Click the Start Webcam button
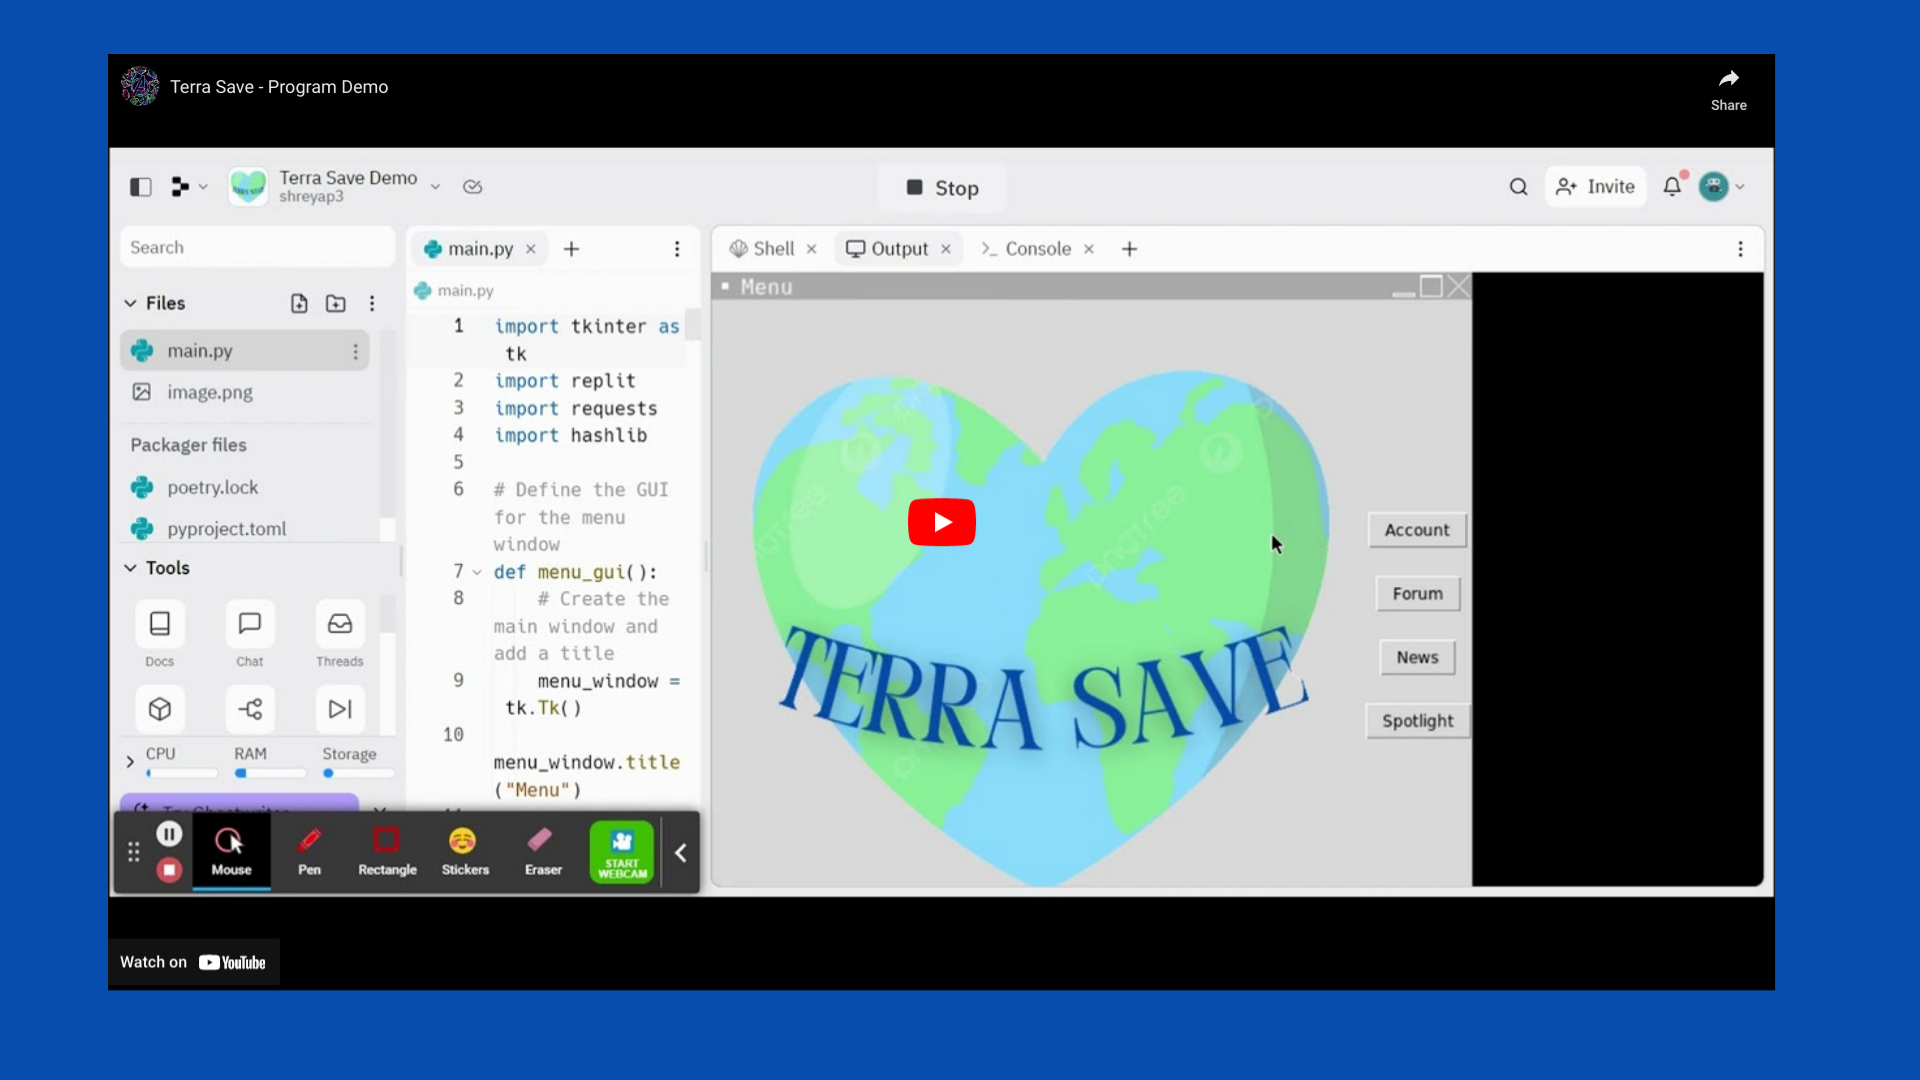1920x1080 pixels. click(x=621, y=852)
